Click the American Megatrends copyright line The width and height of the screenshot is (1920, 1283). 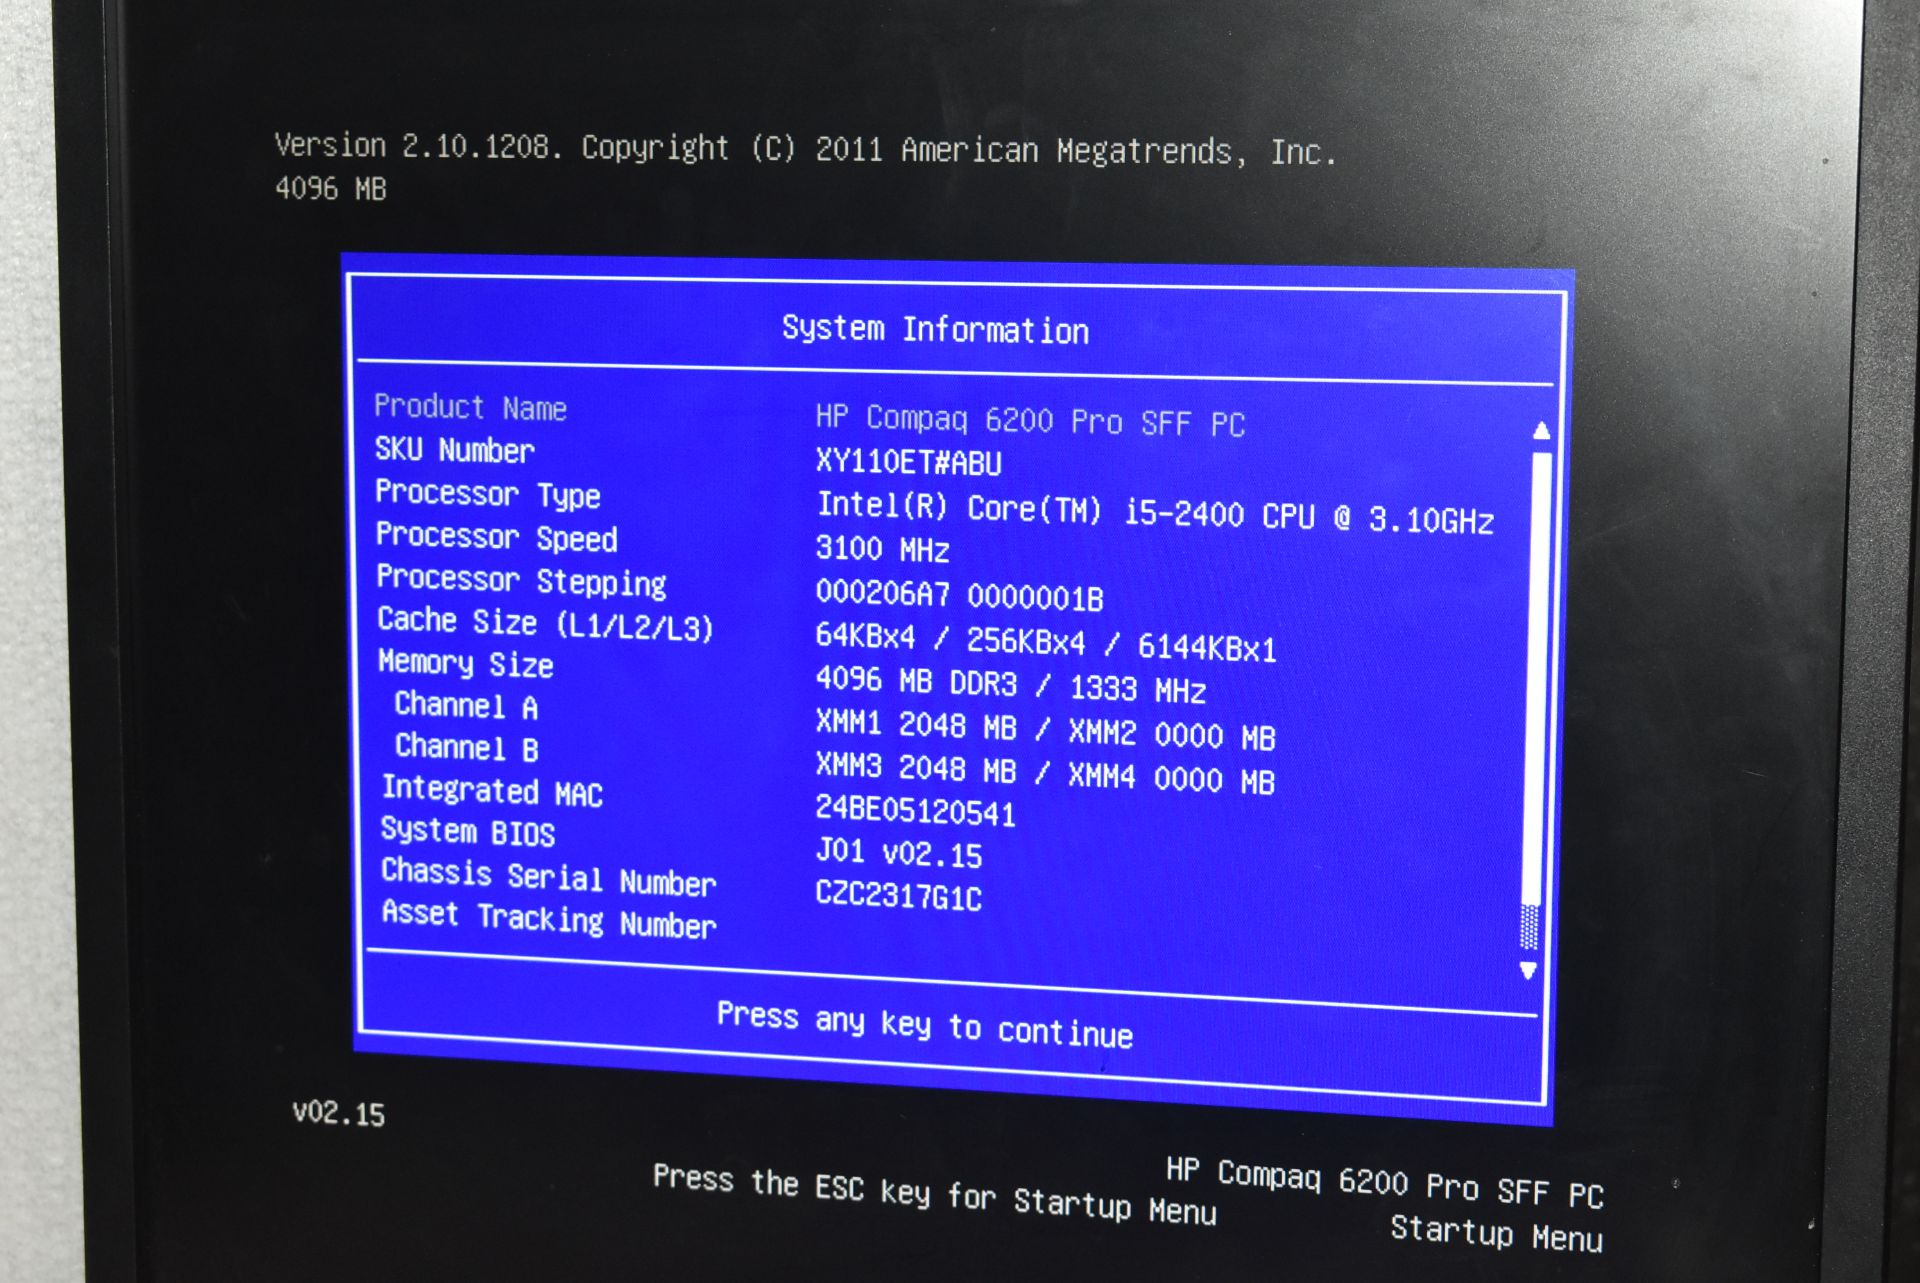coord(805,149)
